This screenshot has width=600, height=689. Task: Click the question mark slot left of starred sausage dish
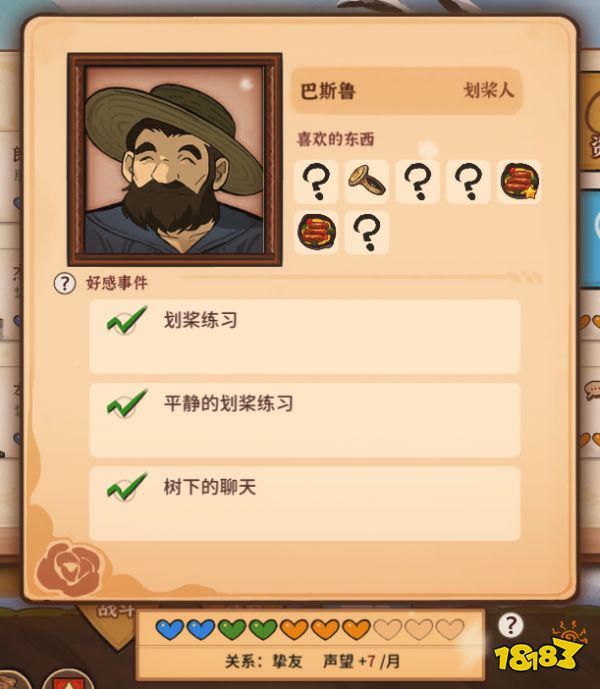click(x=468, y=181)
